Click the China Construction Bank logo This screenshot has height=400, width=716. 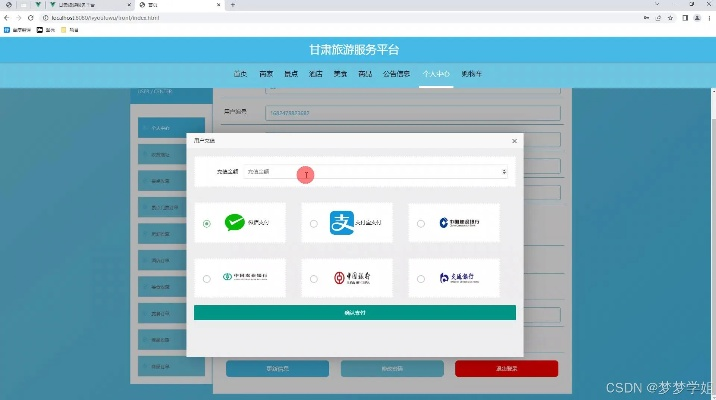[459, 222]
